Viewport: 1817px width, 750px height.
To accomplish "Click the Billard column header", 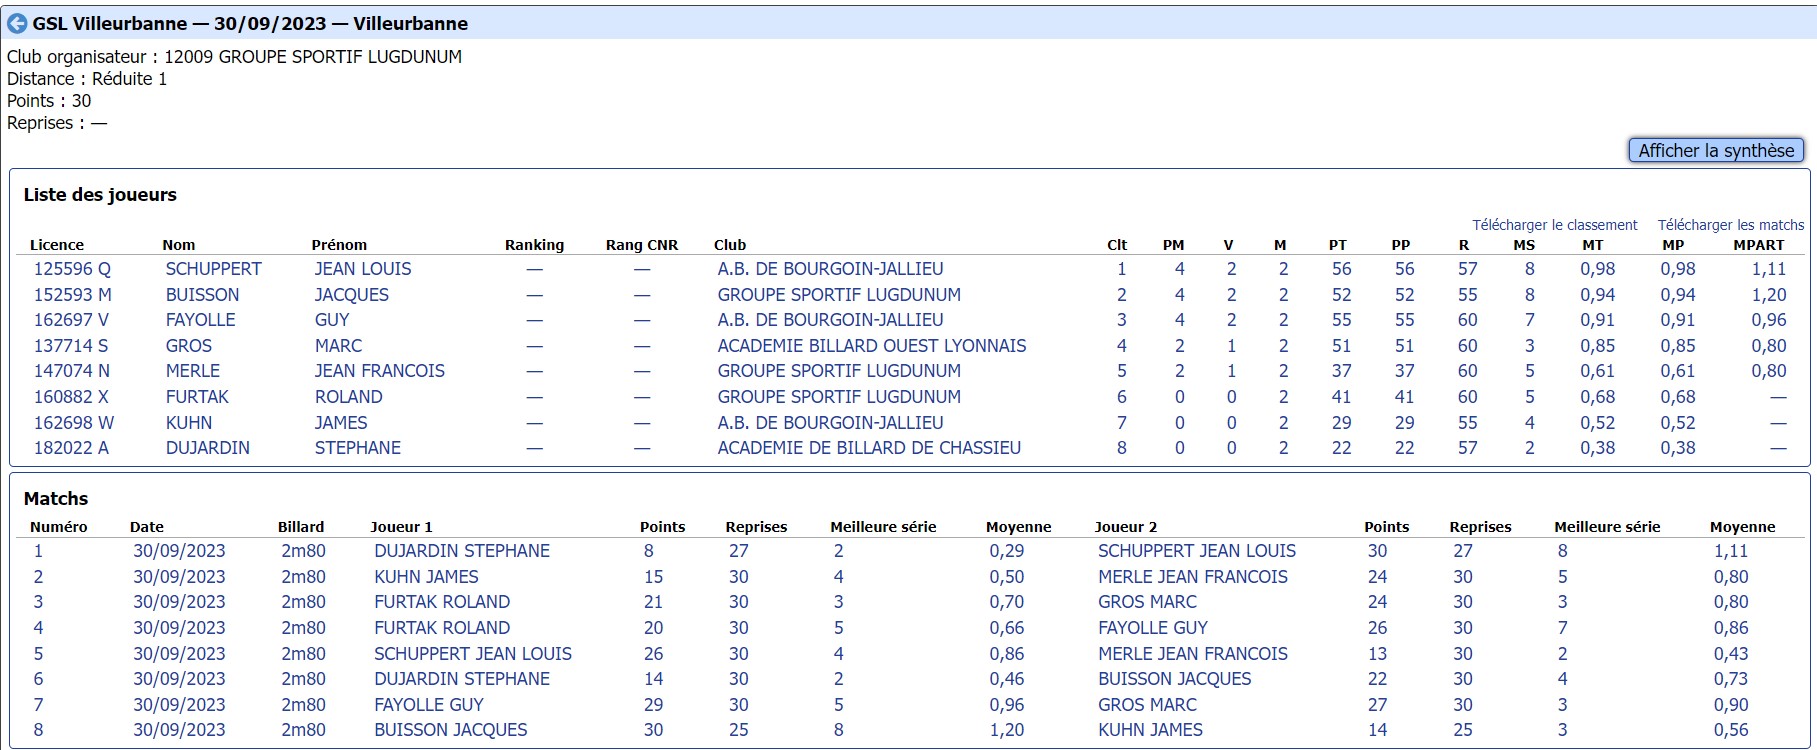I will 301,527.
